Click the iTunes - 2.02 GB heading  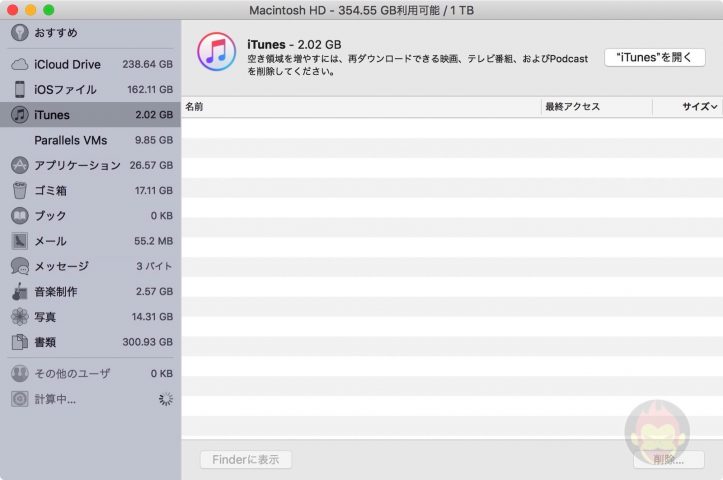pyautogui.click(x=294, y=45)
